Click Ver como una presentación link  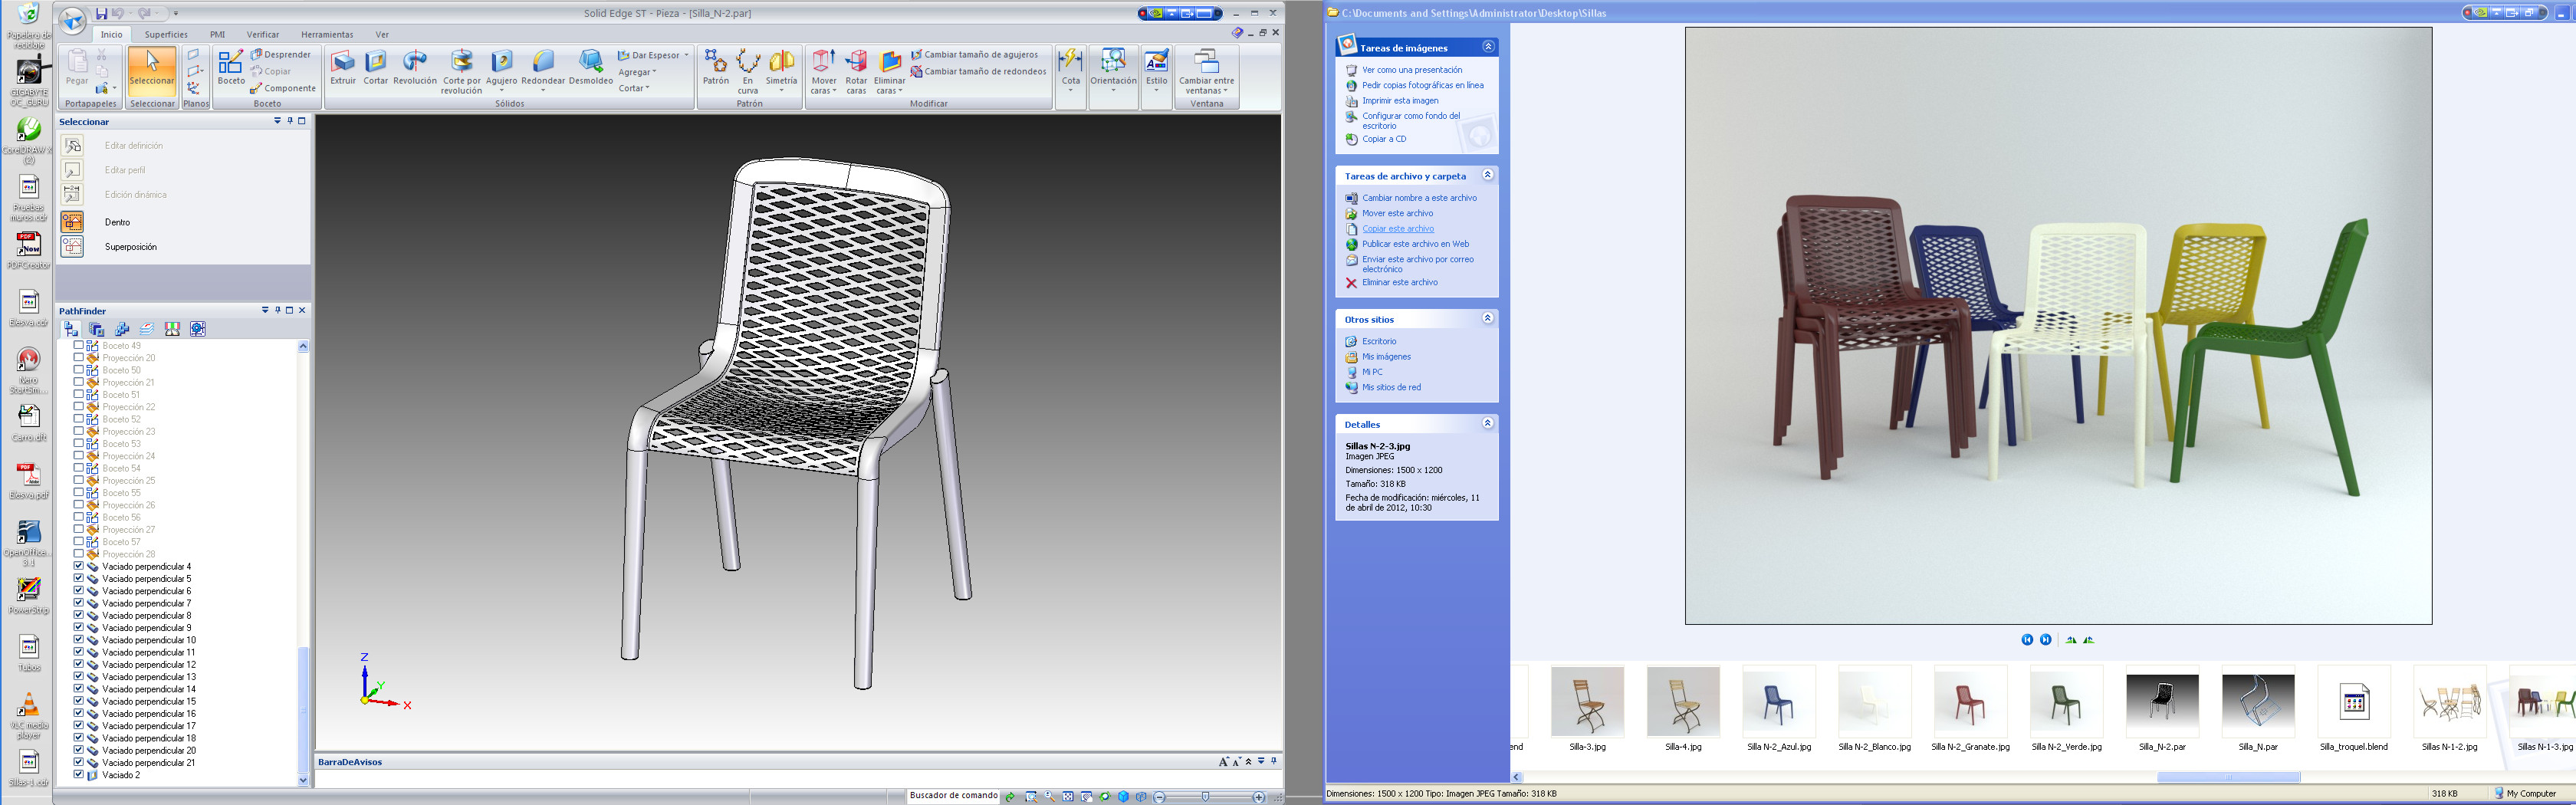1412,70
